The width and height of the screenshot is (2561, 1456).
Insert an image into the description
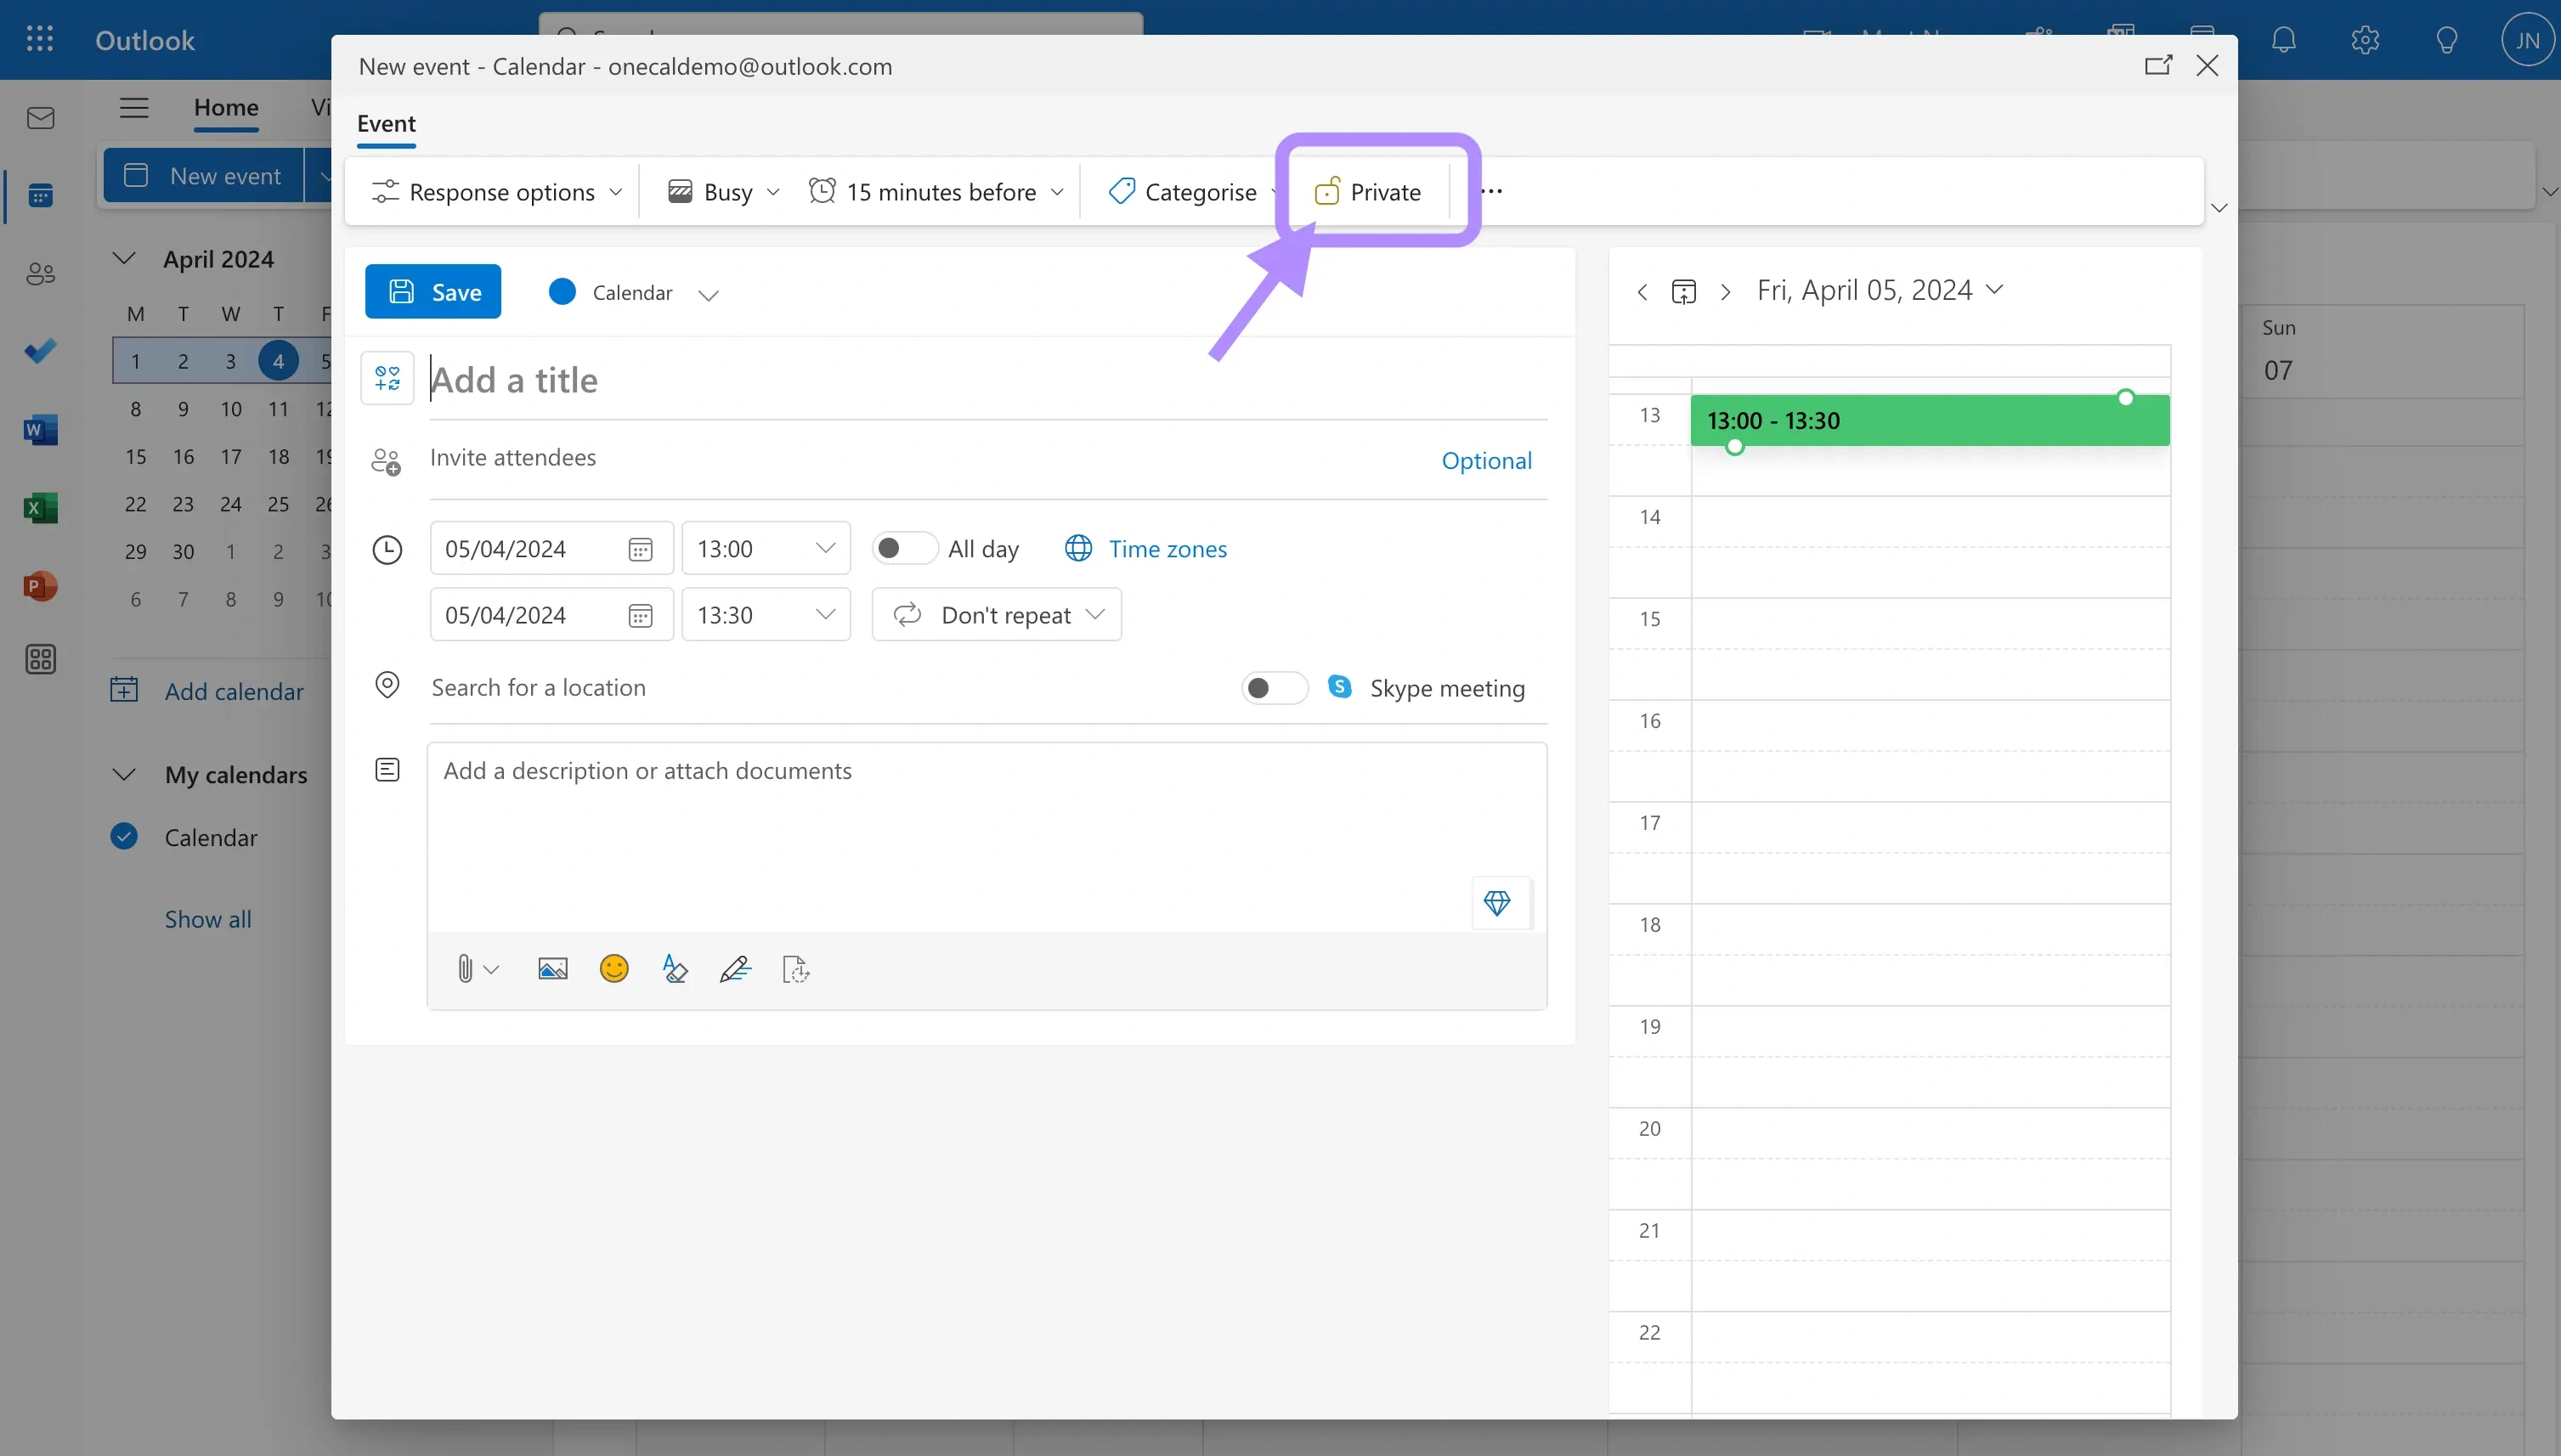click(552, 968)
